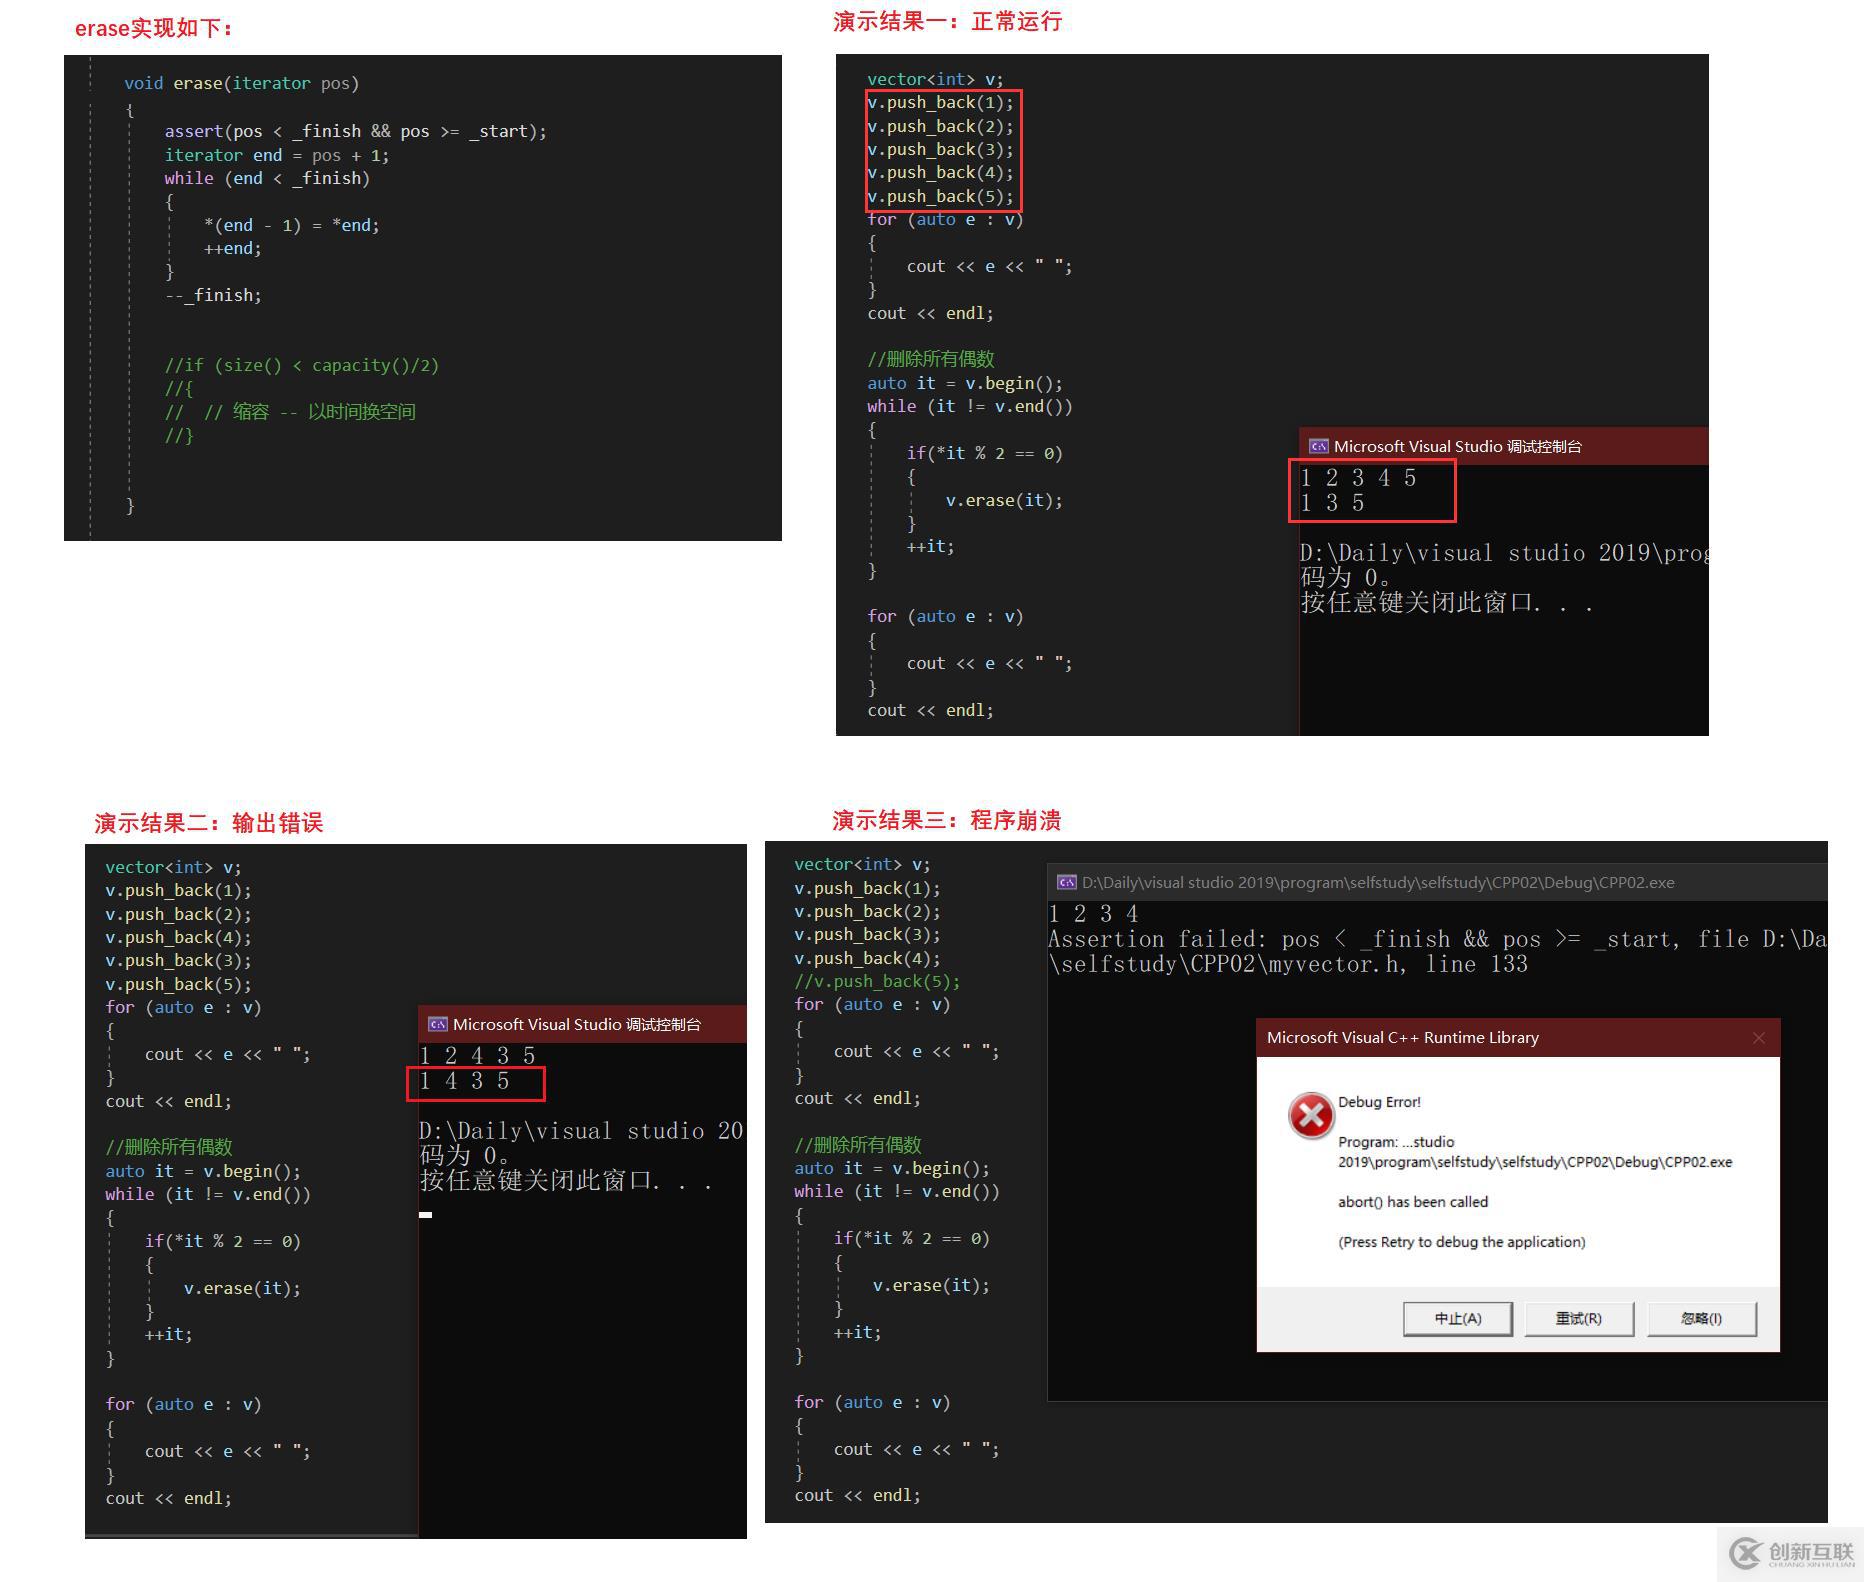Click the line iterator end = pos + 1;

click(277, 155)
